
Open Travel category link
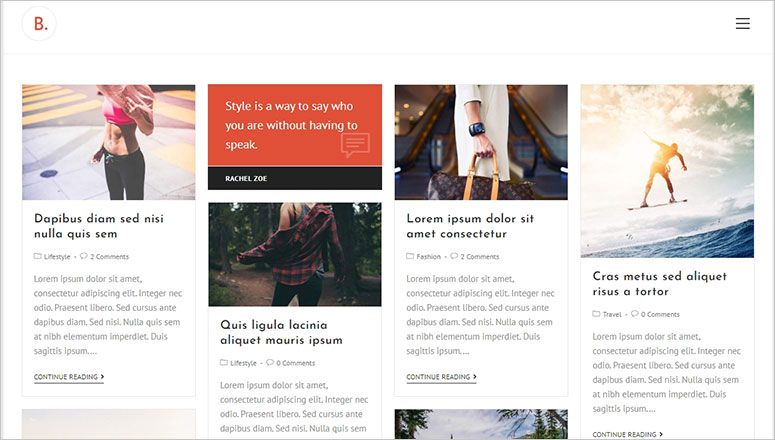612,314
